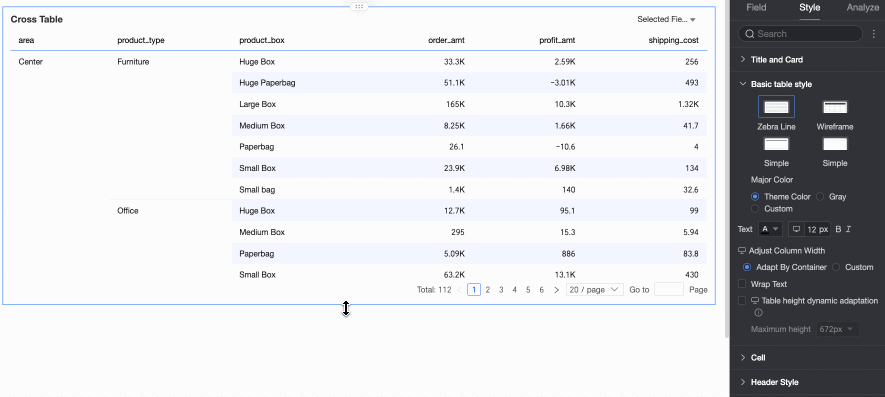Click the next page arrow in pagination
Image resolution: width=885 pixels, height=397 pixels.
pyautogui.click(x=557, y=290)
